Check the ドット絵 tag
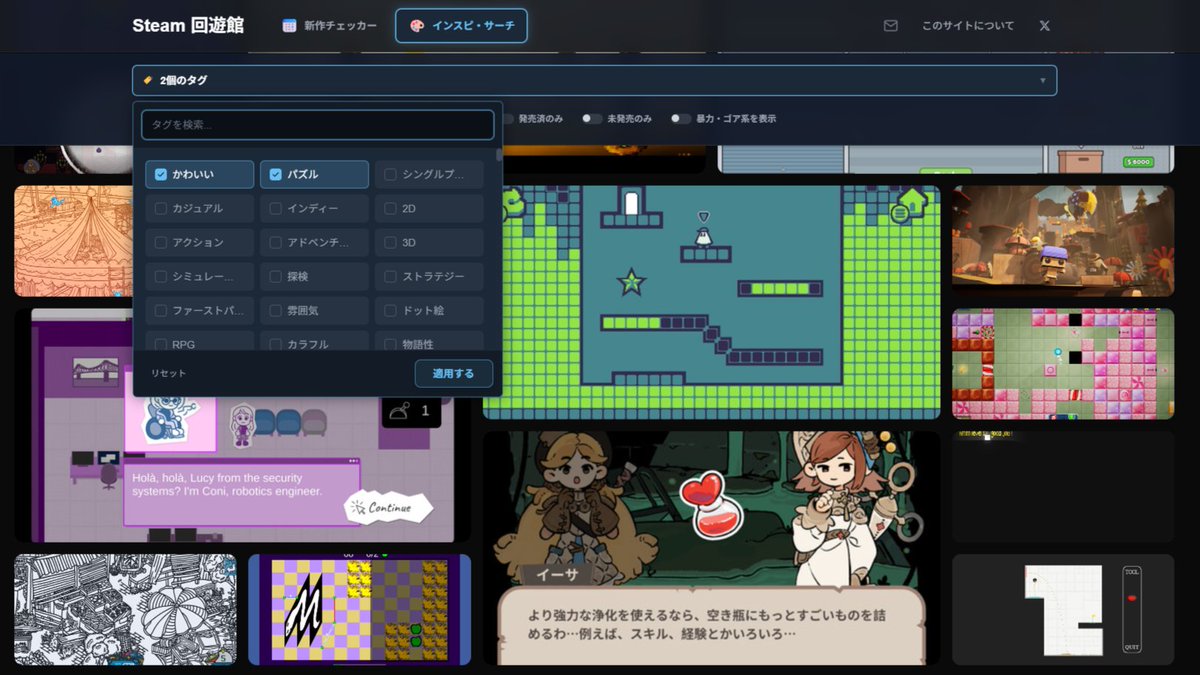The image size is (1200, 675). click(x=429, y=311)
